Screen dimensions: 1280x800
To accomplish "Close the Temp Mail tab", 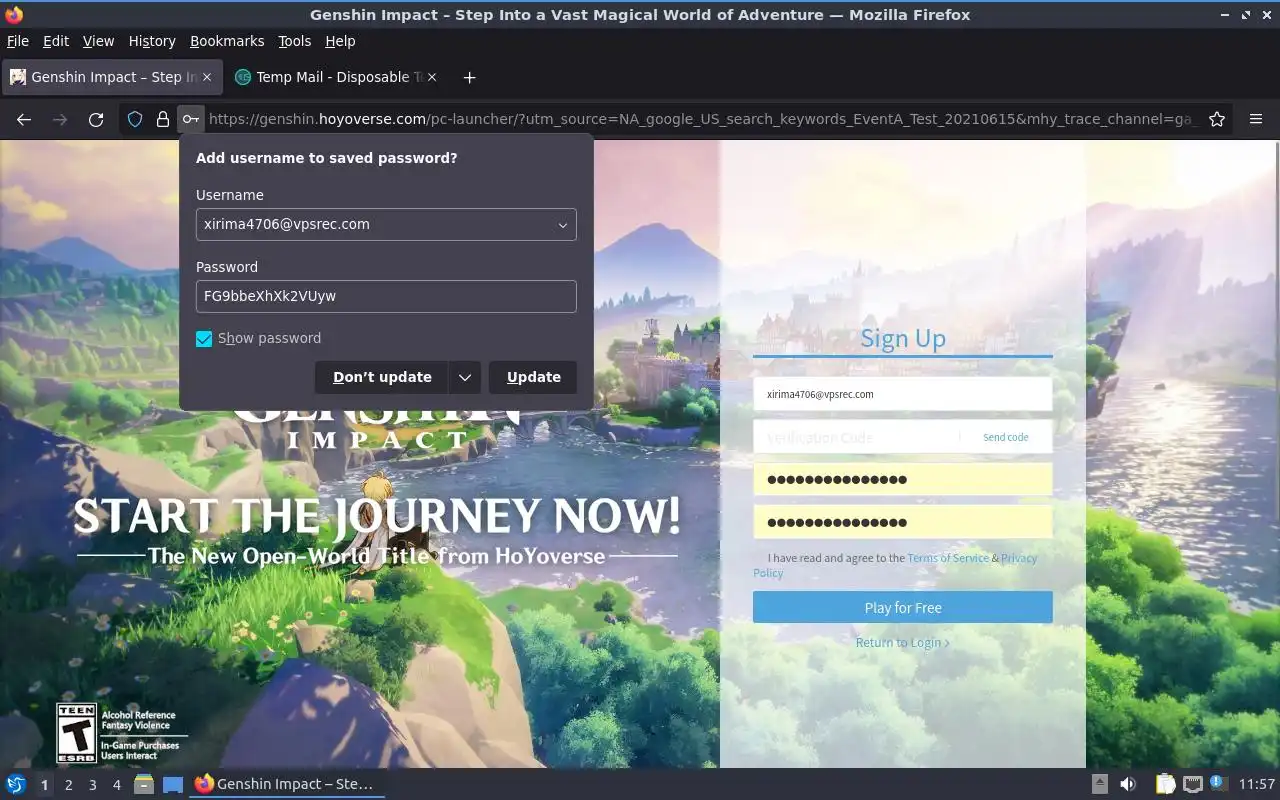I will [432, 77].
